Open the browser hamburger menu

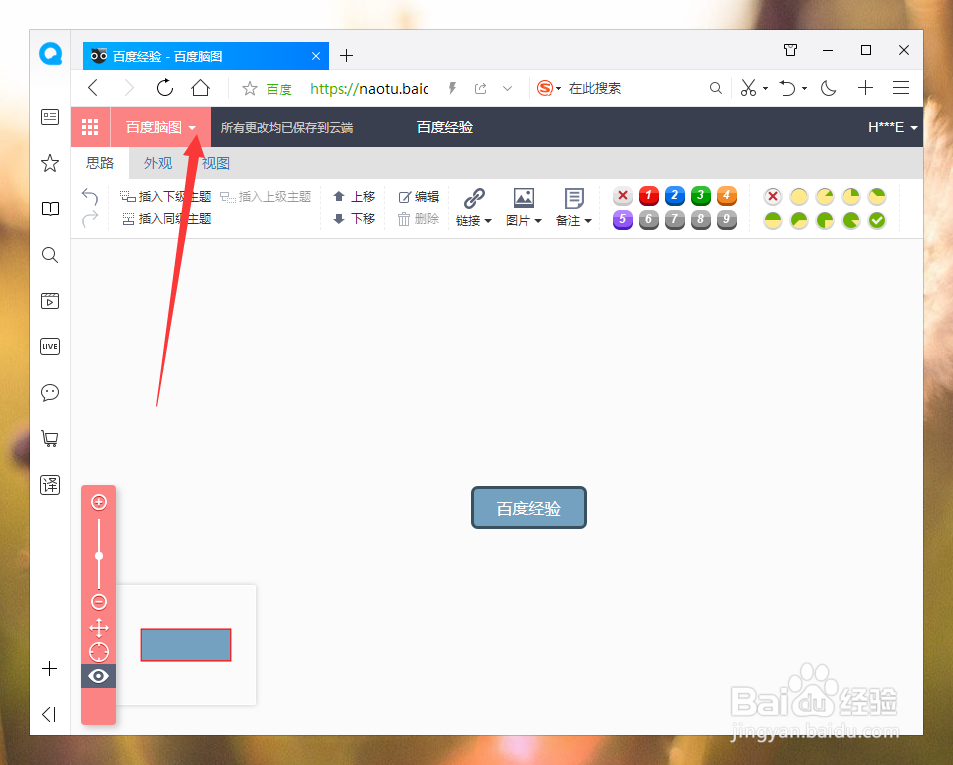[x=901, y=88]
